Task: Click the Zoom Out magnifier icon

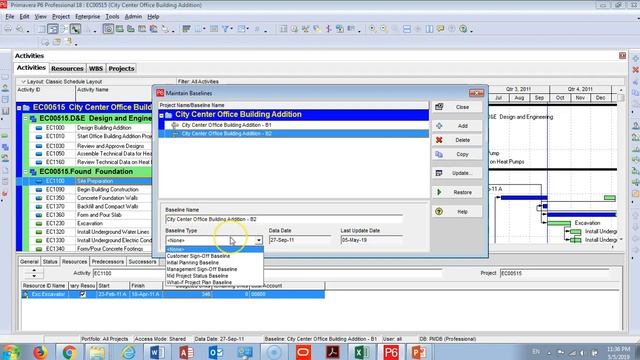Action: 384,29
